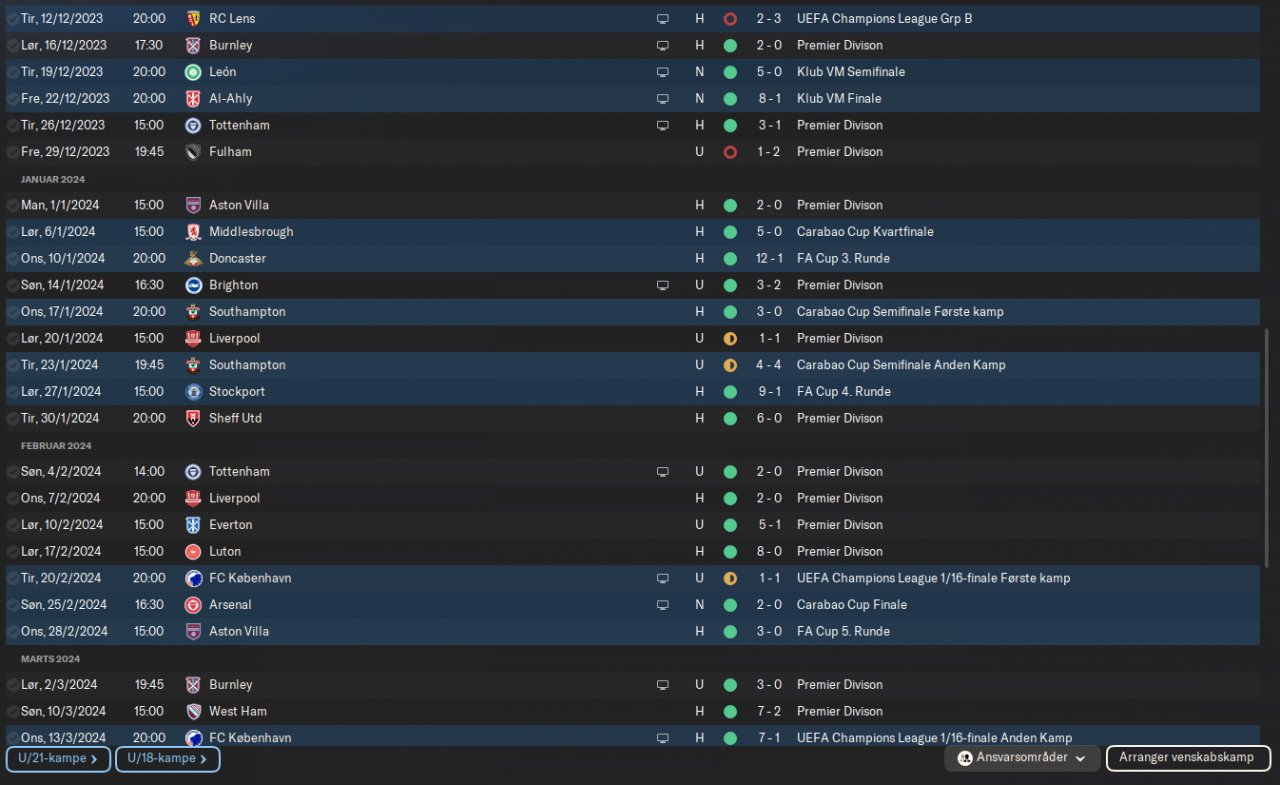The height and width of the screenshot is (785, 1280).
Task: Click the red loss indicator for Fulham match
Action: click(730, 152)
